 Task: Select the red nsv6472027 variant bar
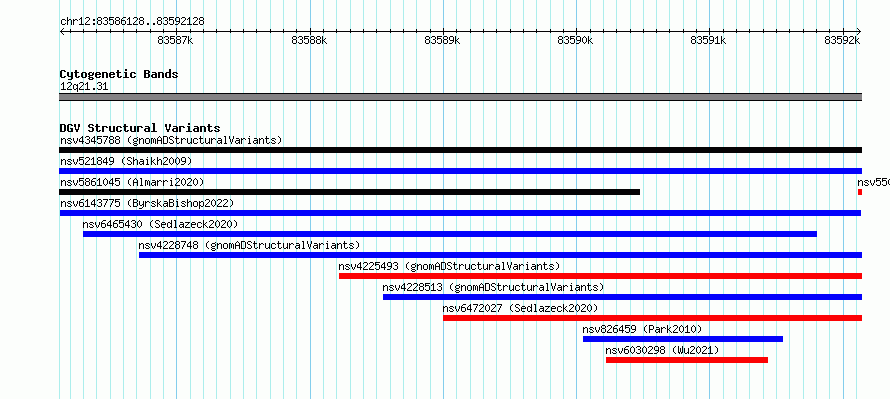(653, 318)
